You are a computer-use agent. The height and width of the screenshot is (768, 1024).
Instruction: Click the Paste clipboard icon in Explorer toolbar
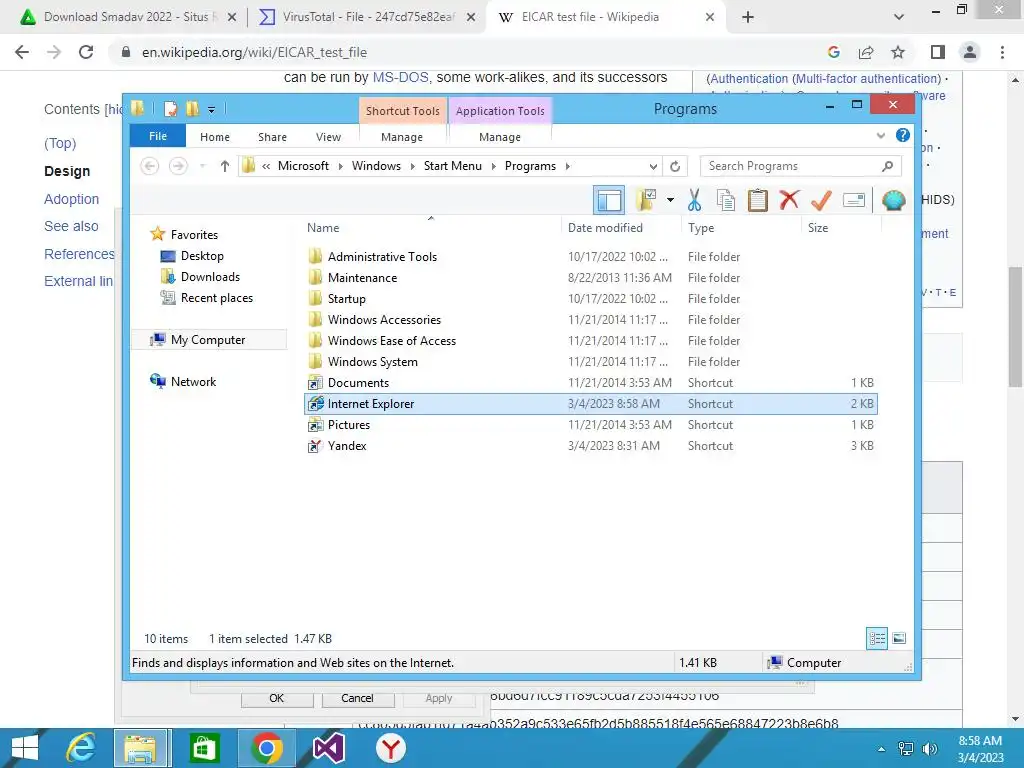[x=758, y=200]
